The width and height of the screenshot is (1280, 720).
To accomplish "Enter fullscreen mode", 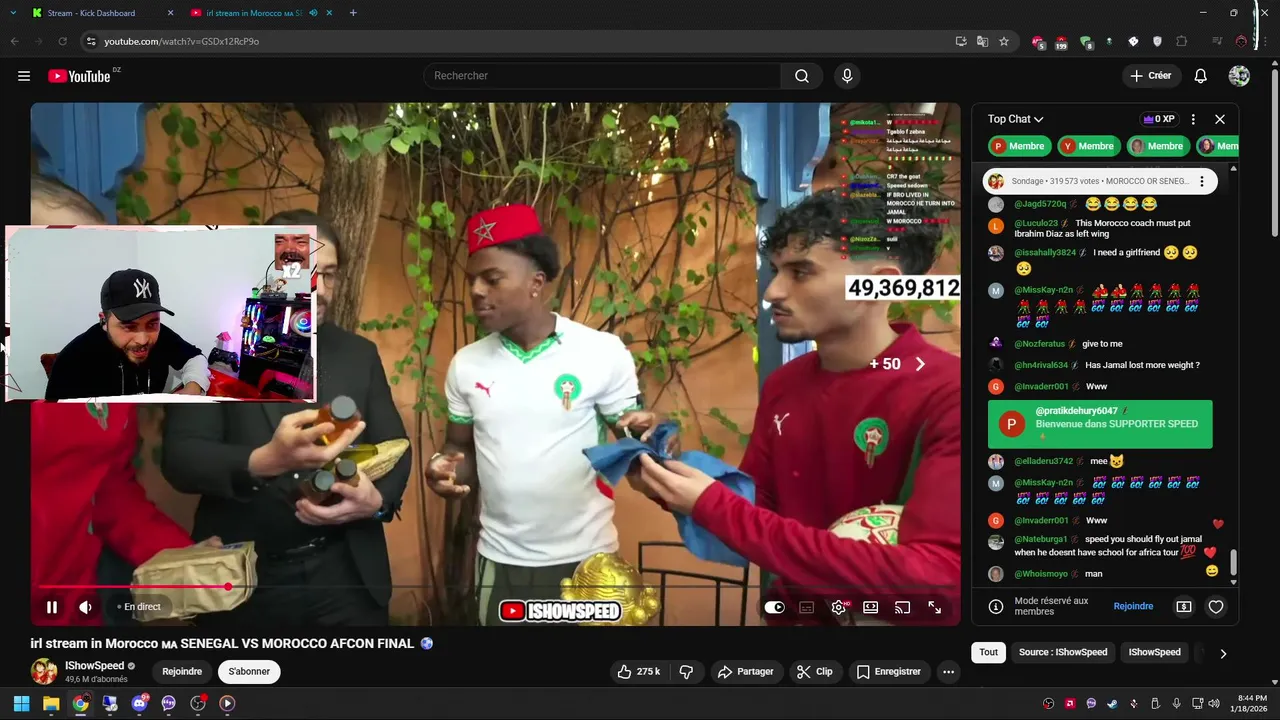I will pyautogui.click(x=935, y=607).
